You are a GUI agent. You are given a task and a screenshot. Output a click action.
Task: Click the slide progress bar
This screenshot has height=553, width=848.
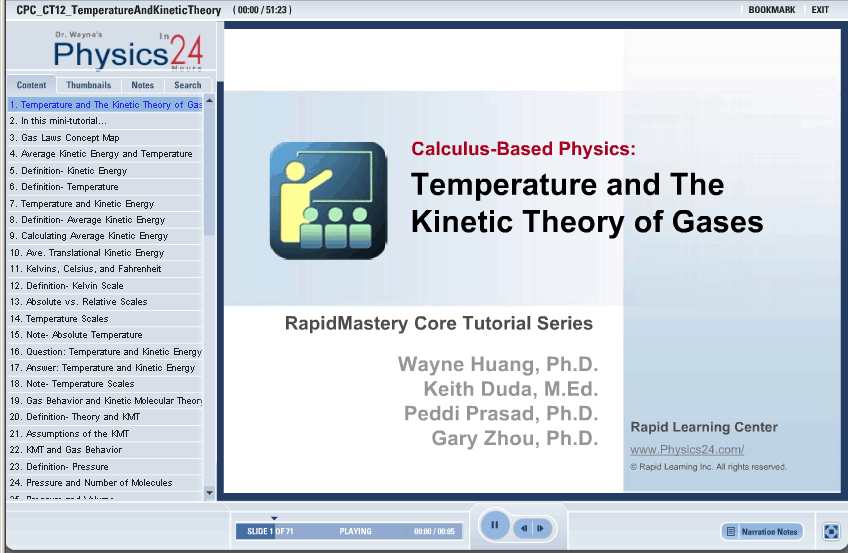pos(348,532)
